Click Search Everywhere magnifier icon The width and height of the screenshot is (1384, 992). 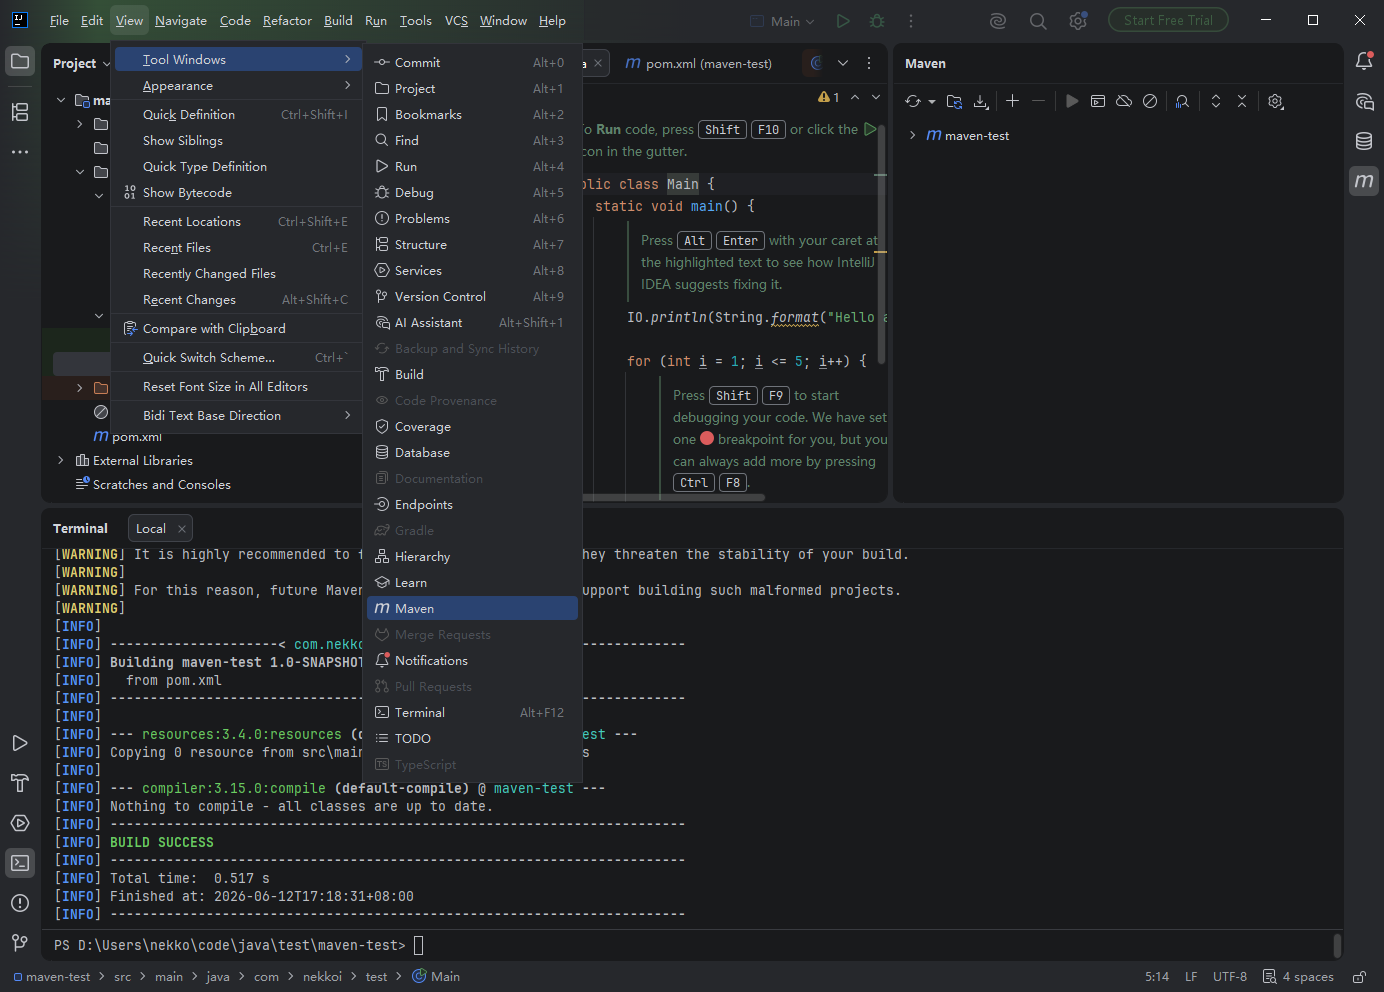pyautogui.click(x=1038, y=20)
